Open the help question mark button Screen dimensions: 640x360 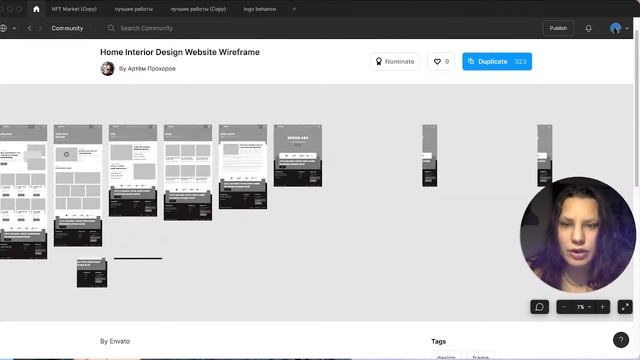[621, 340]
